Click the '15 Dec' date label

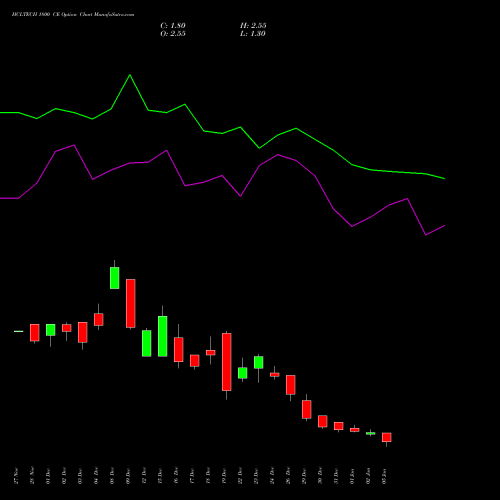click(x=160, y=476)
